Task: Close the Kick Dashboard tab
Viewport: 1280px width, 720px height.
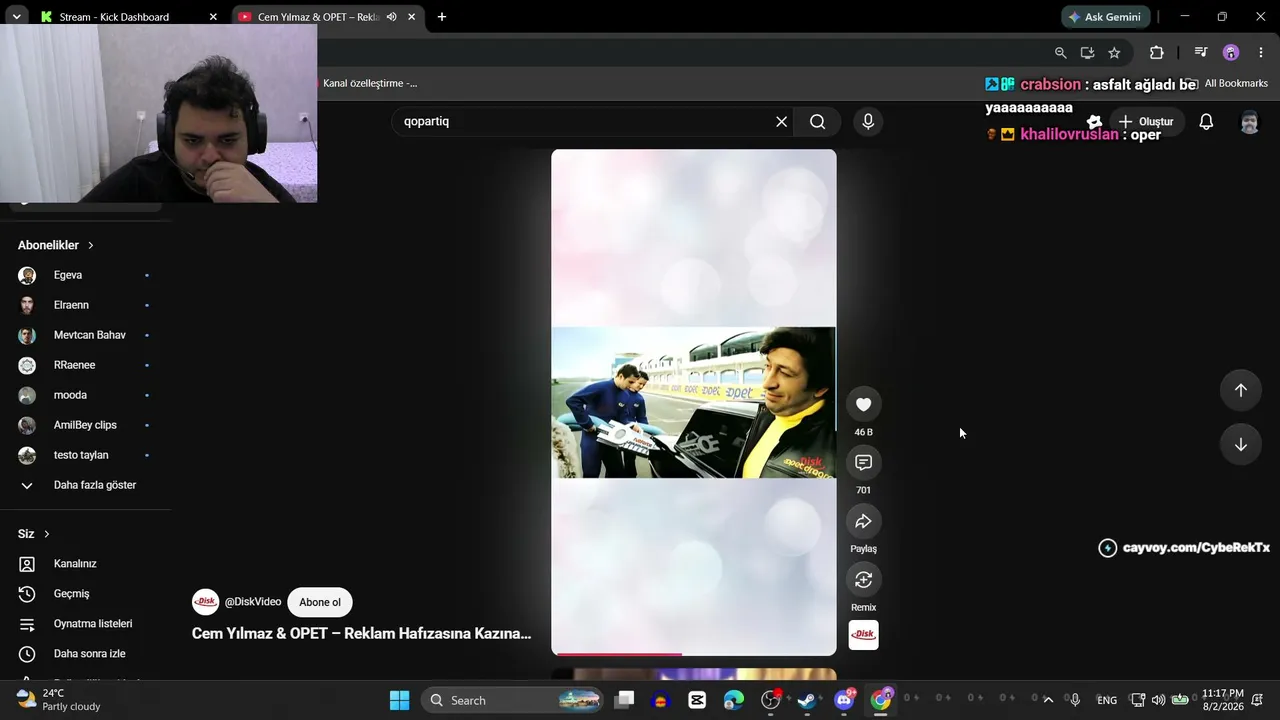Action: tap(212, 17)
